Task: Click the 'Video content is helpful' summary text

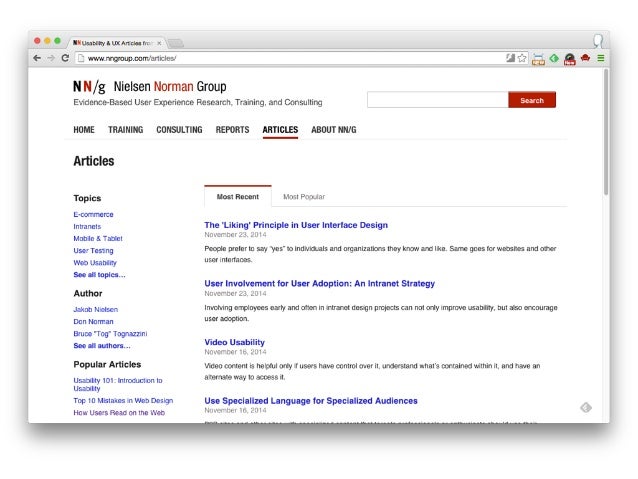Action: pyautogui.click(x=372, y=372)
